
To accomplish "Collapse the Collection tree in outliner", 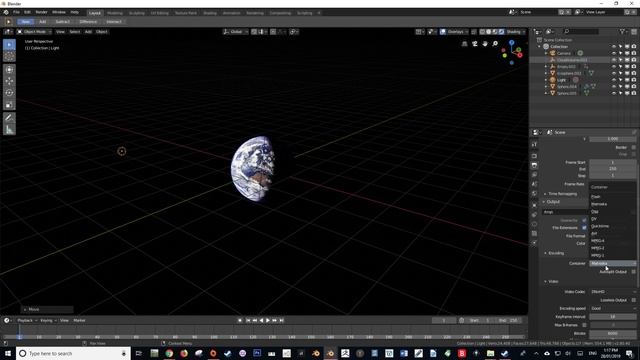I will coord(539,47).
